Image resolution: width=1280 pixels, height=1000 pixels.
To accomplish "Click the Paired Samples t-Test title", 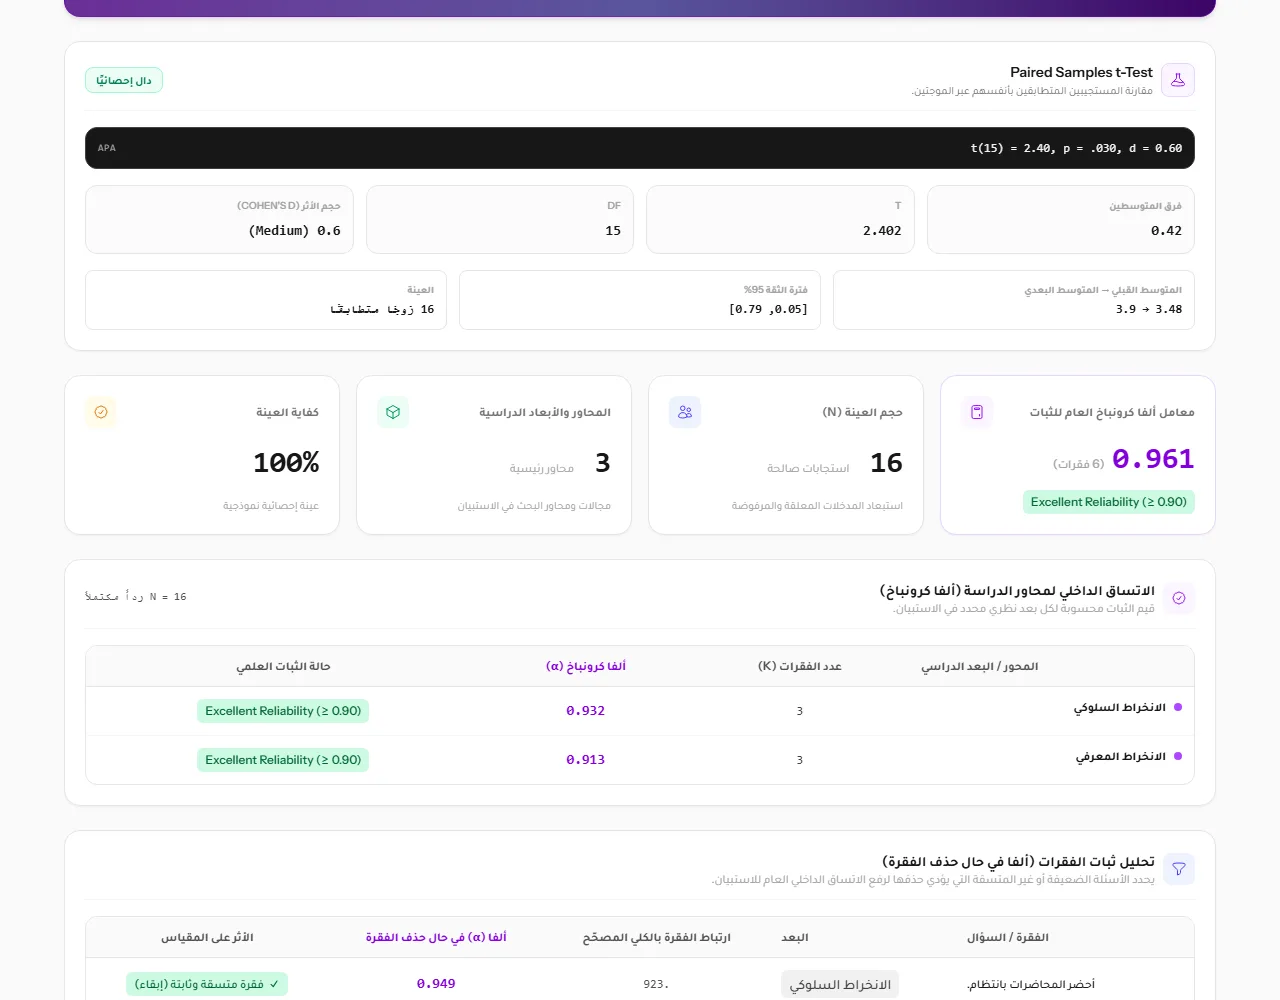I will click(1081, 72).
